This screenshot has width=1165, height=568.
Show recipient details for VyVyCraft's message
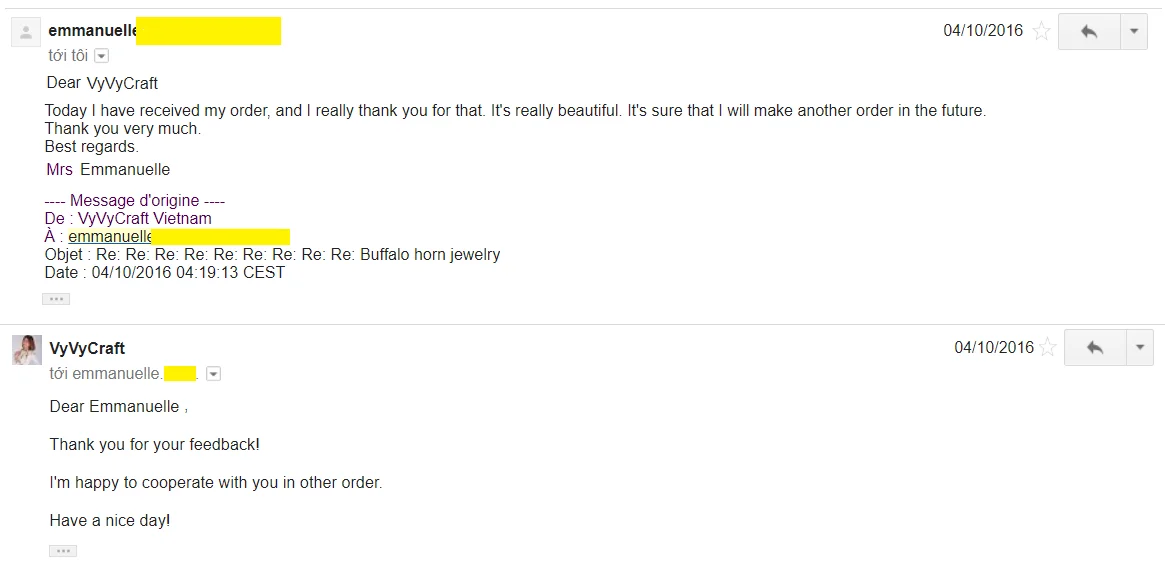coord(213,374)
